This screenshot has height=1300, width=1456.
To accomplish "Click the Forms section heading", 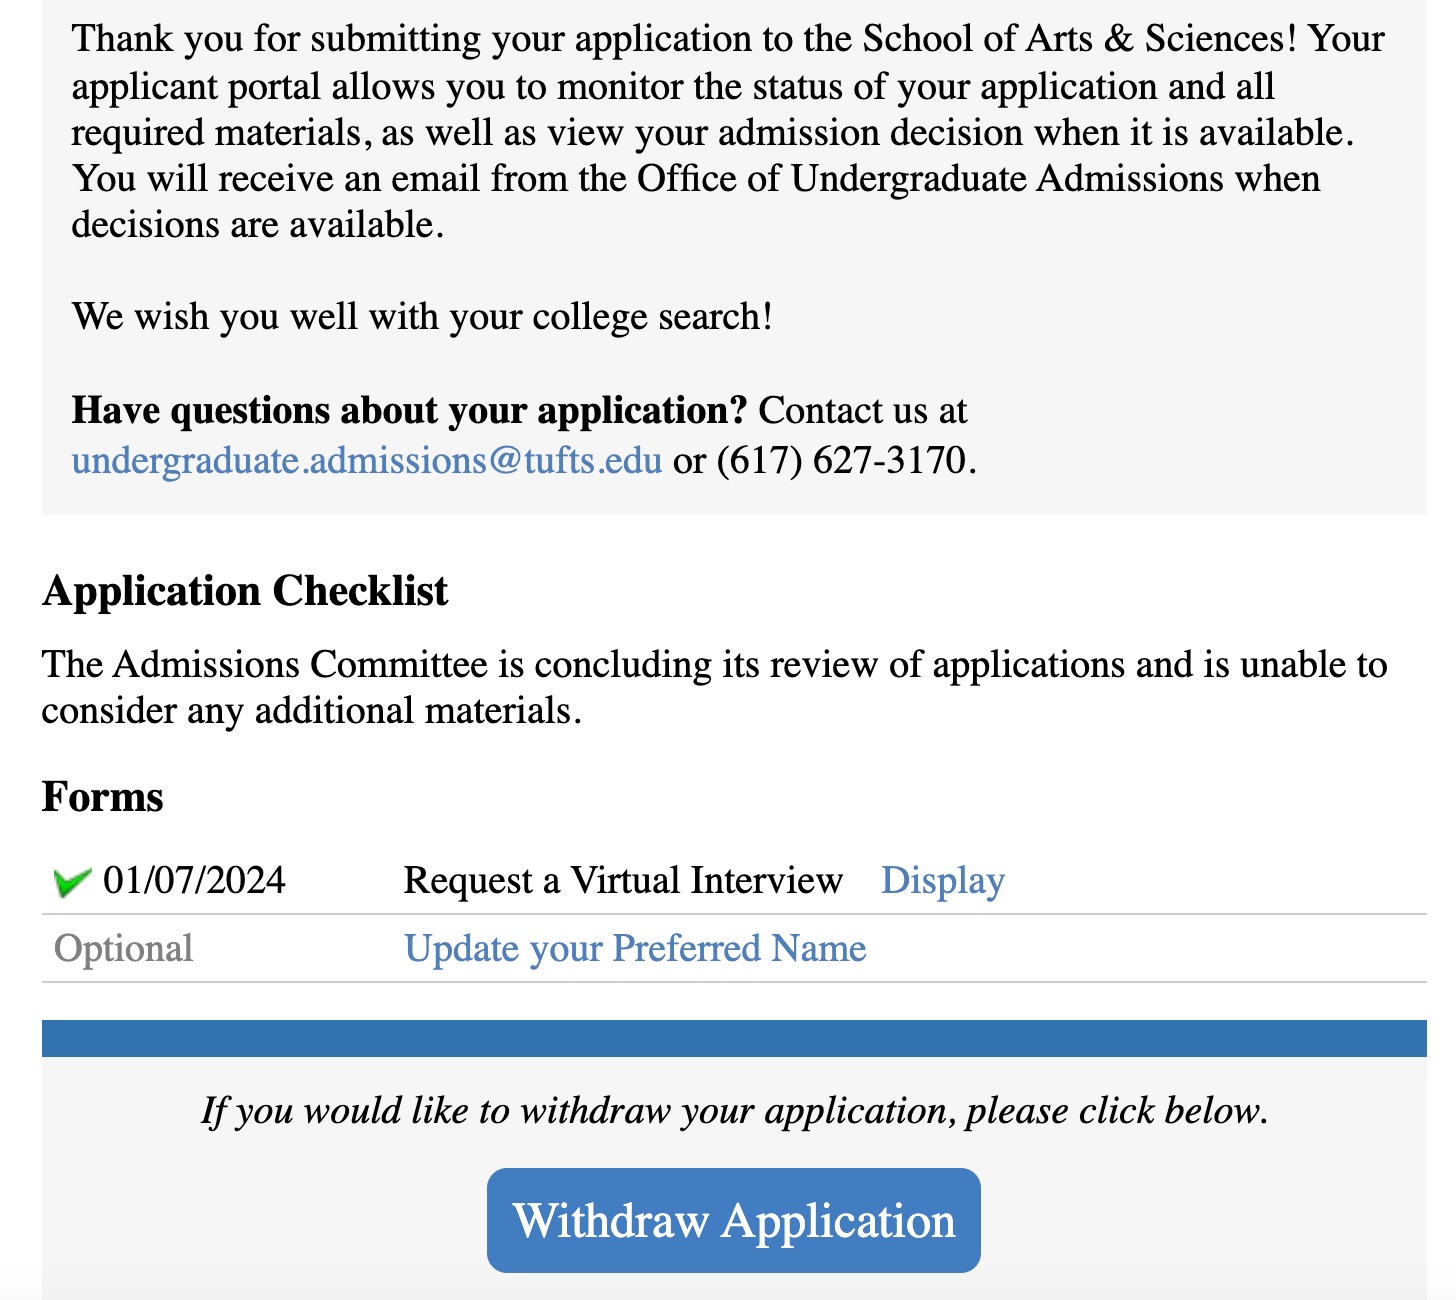I will [102, 797].
